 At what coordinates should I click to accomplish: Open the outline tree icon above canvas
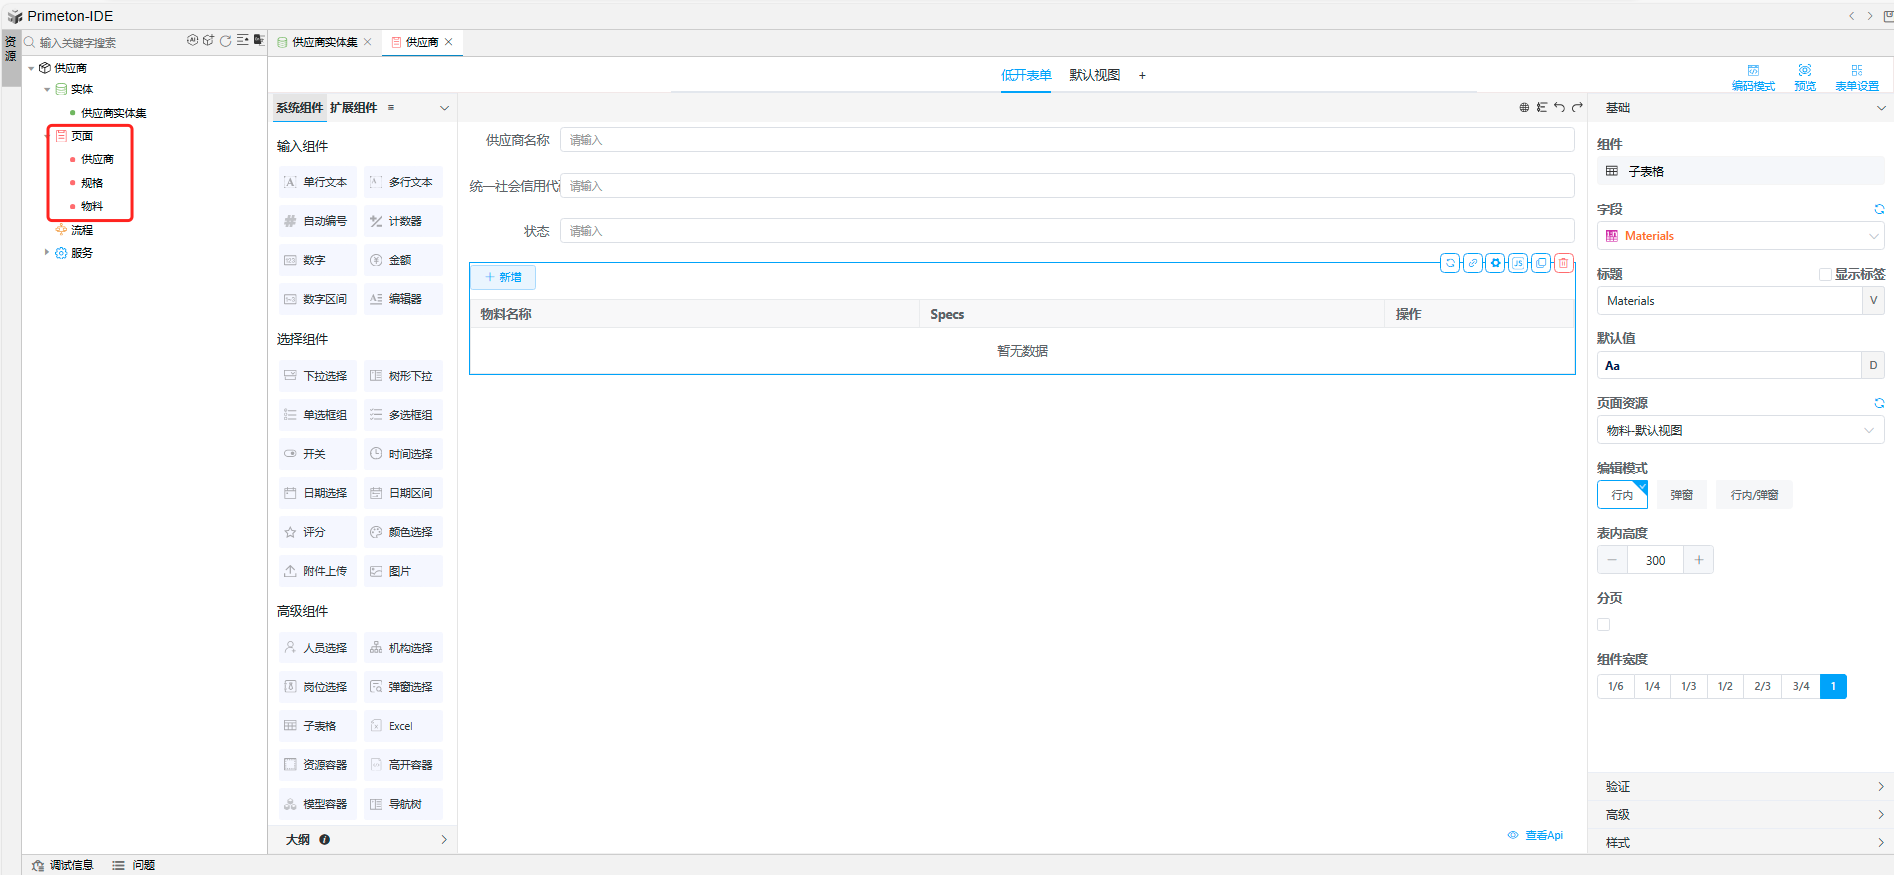coord(1542,108)
